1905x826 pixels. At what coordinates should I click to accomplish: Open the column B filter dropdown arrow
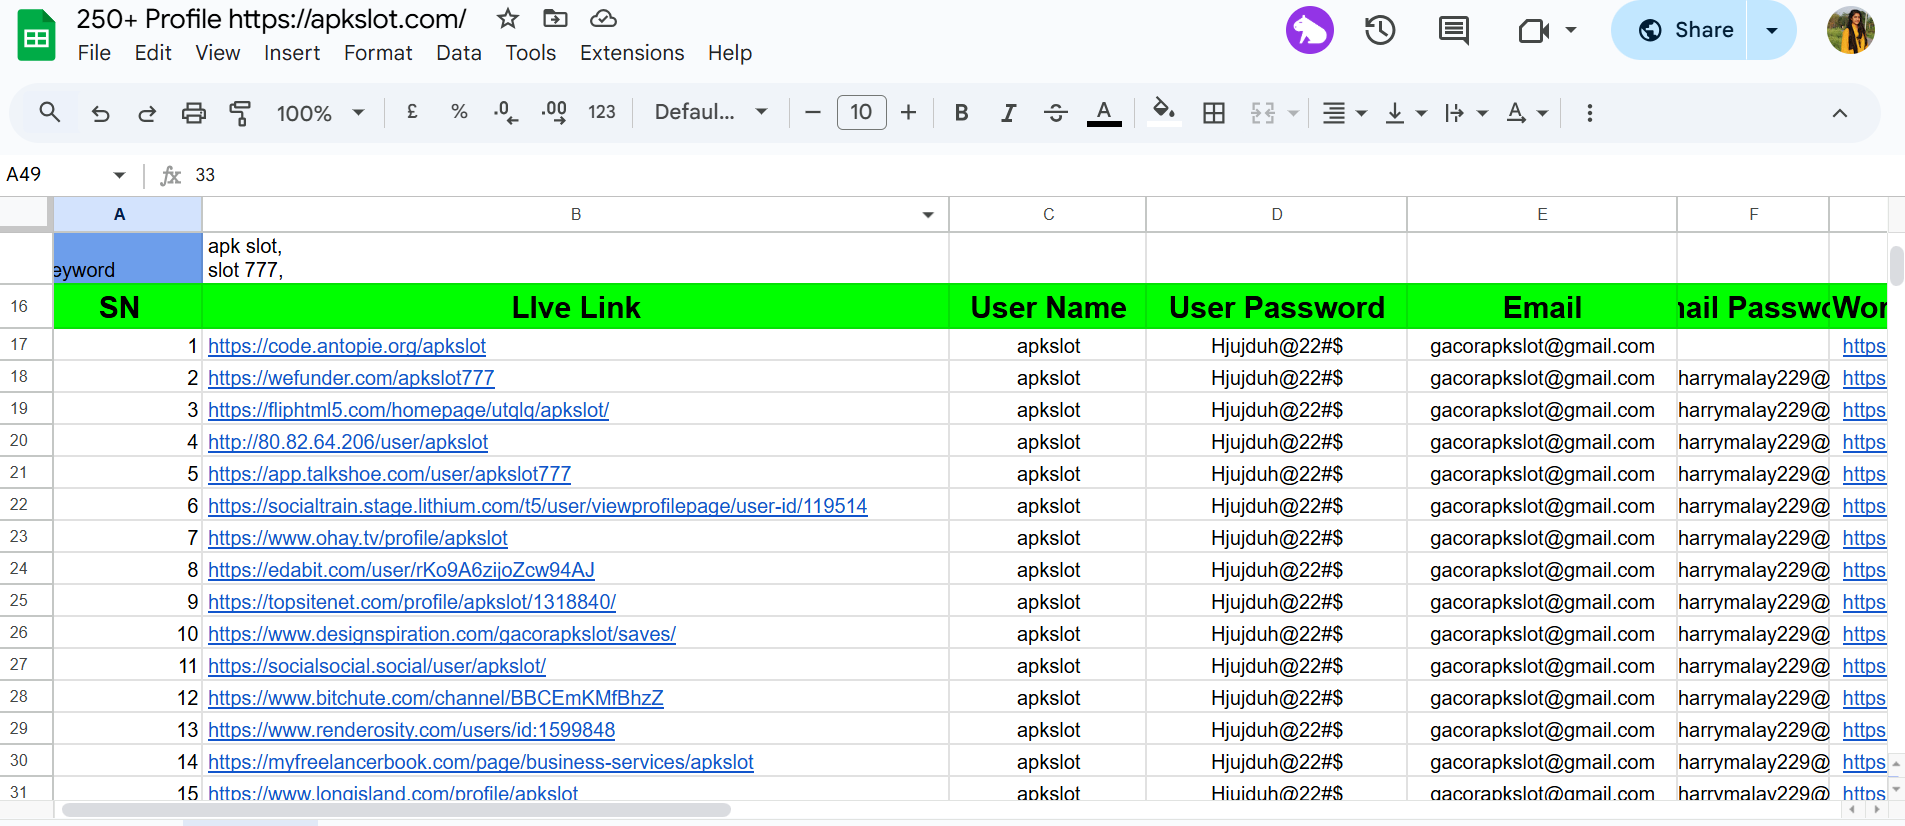[x=928, y=215]
